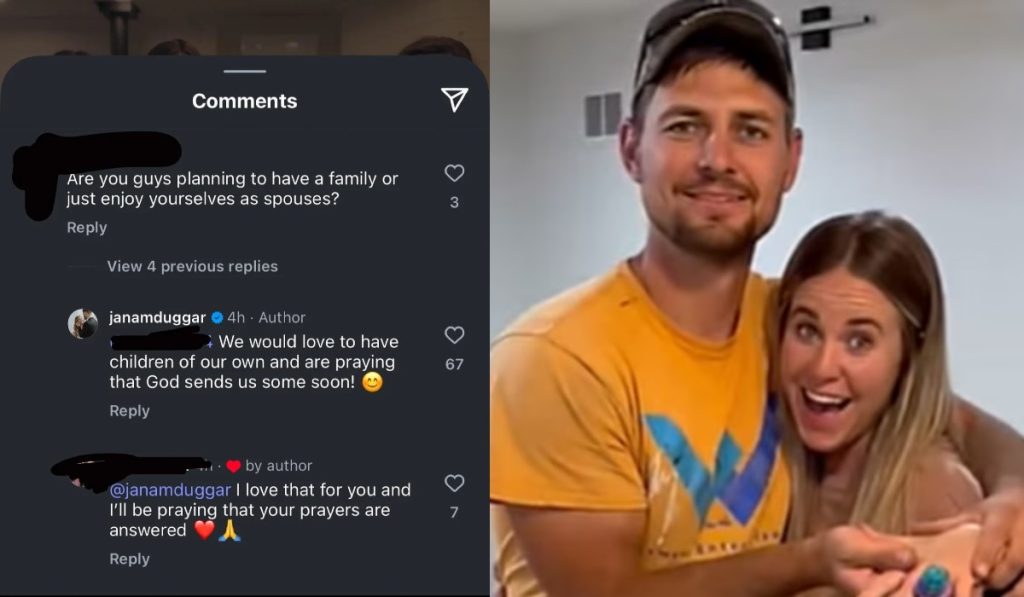Collapse the comments panel via the handle bar
This screenshot has height=597, width=1024.
pos(244,71)
